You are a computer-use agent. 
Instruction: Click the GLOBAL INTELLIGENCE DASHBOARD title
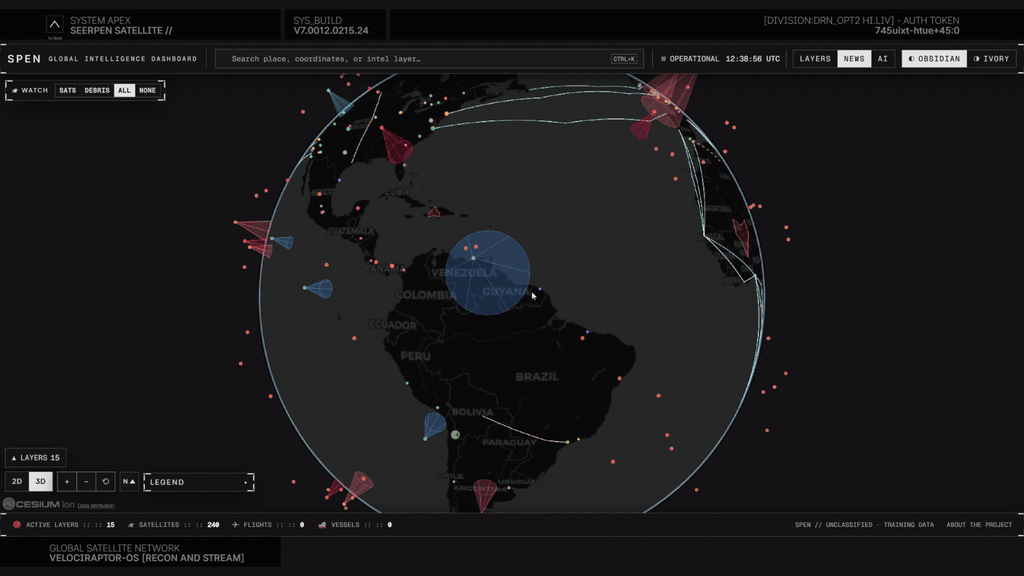123,59
